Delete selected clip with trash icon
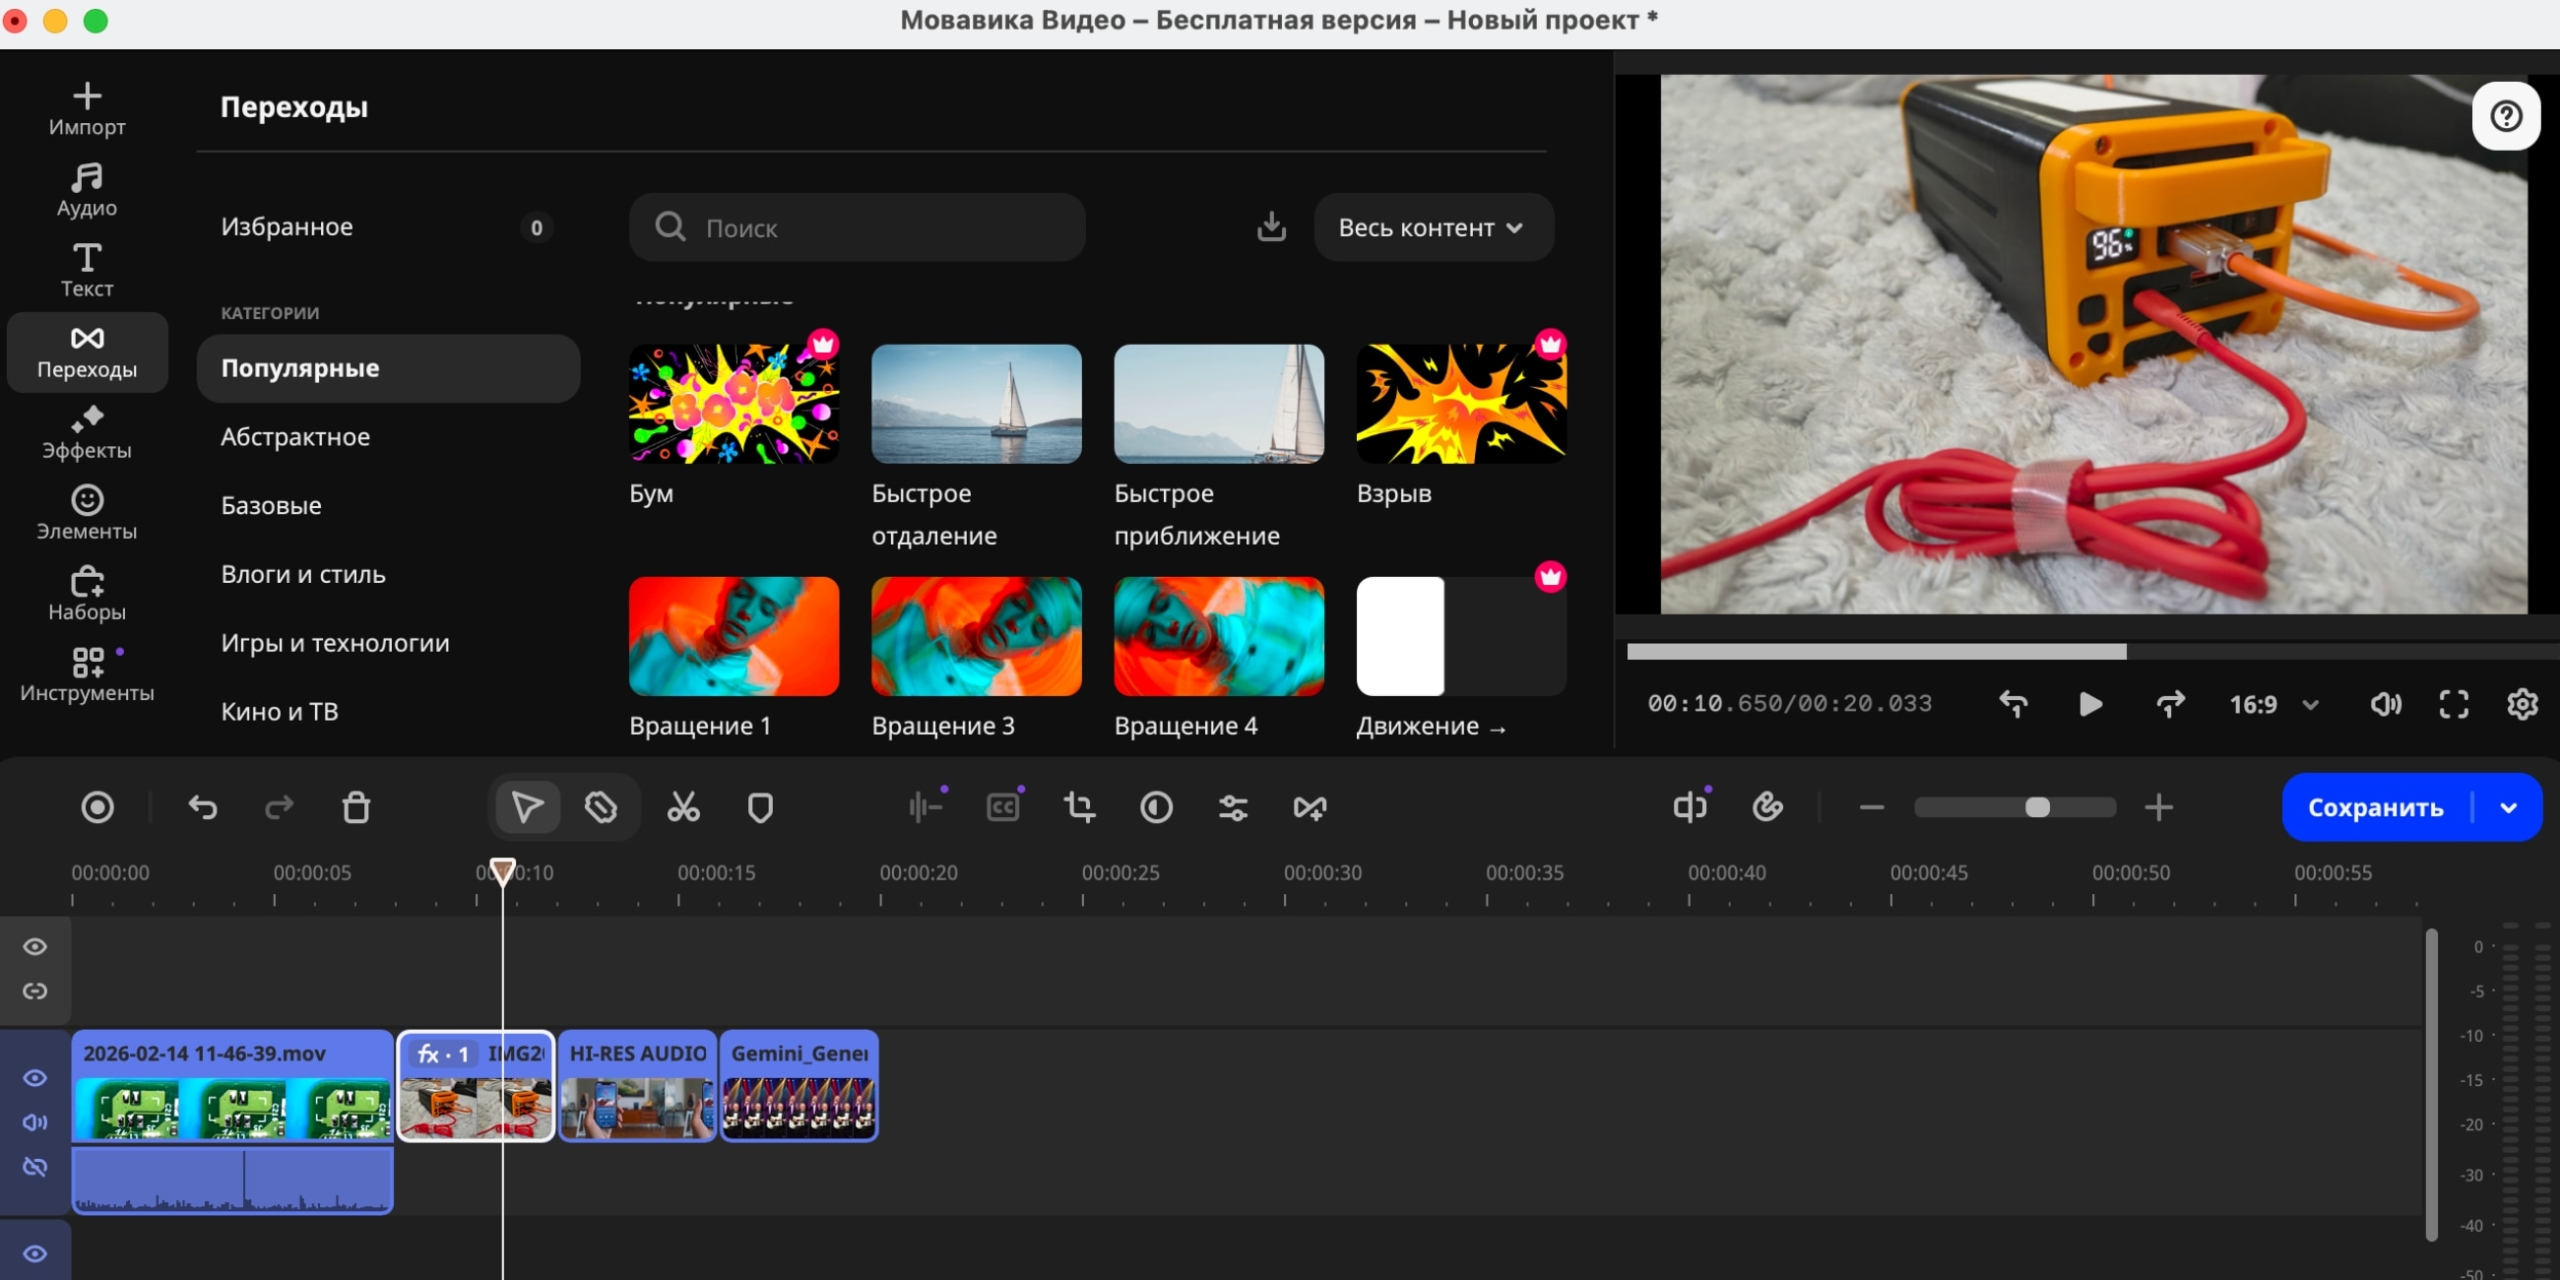2560x1280 pixels. click(356, 807)
